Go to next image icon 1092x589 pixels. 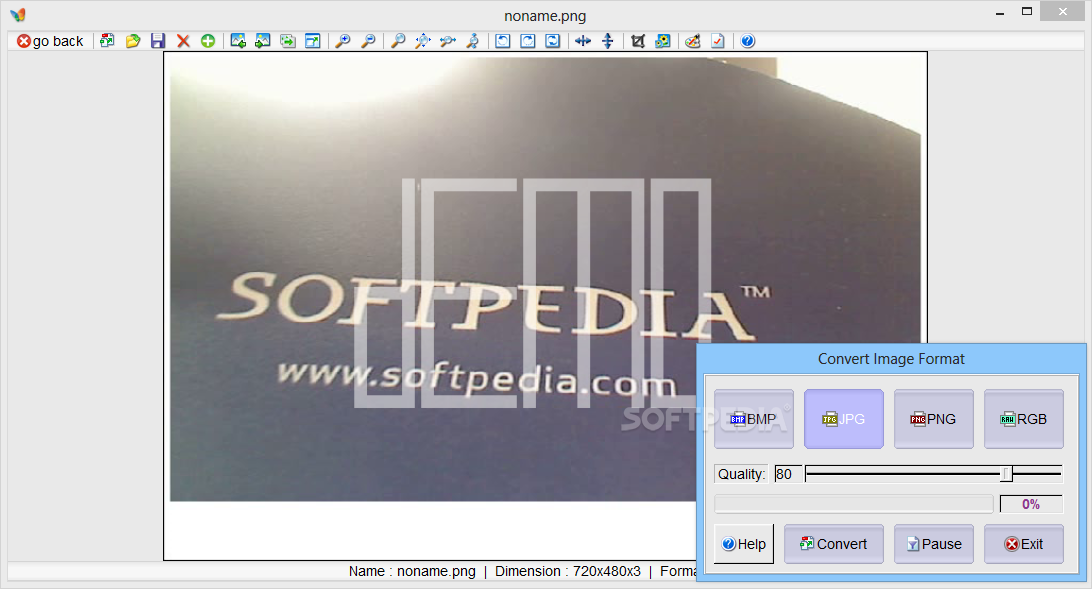(263, 41)
